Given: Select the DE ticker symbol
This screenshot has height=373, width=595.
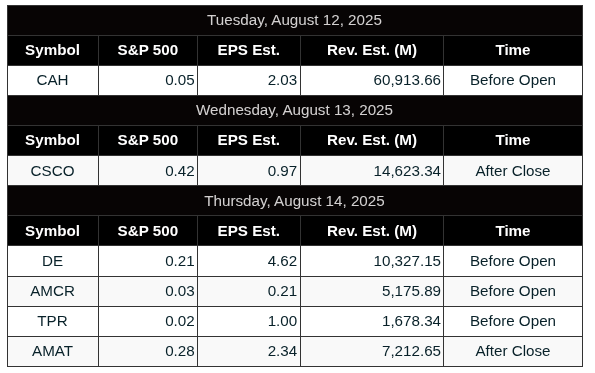Looking at the screenshot, I should tap(52, 261).
